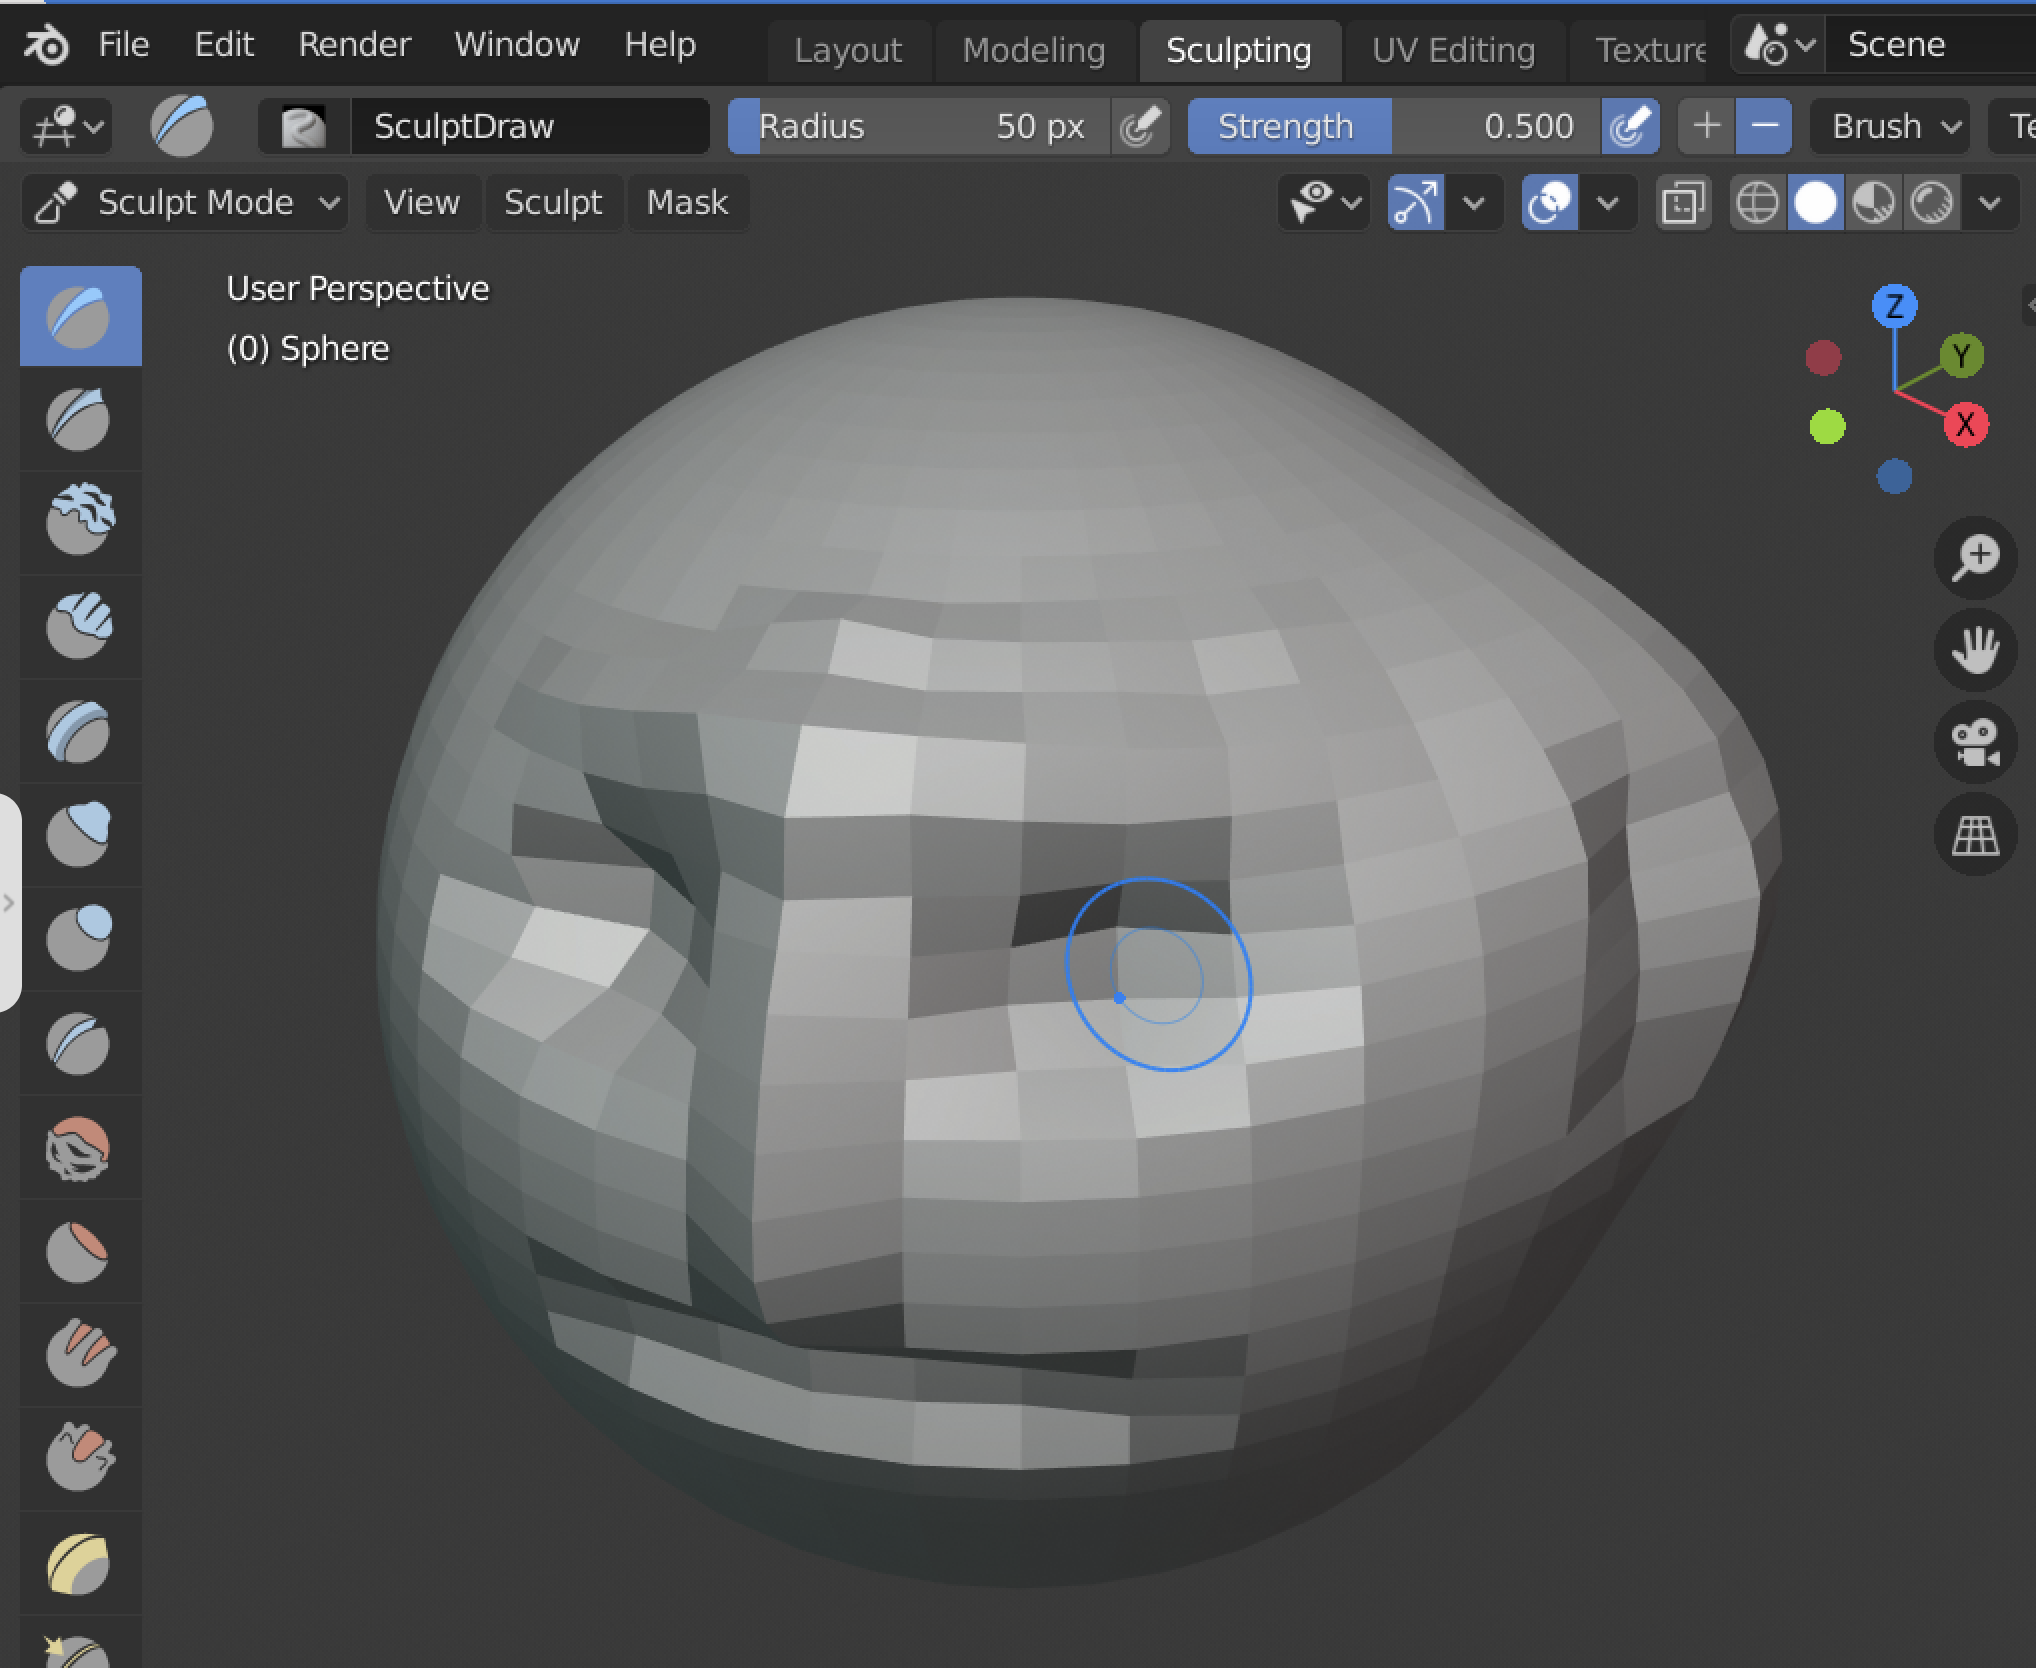Open the Render menu
Image resolution: width=2036 pixels, height=1668 pixels.
[354, 45]
